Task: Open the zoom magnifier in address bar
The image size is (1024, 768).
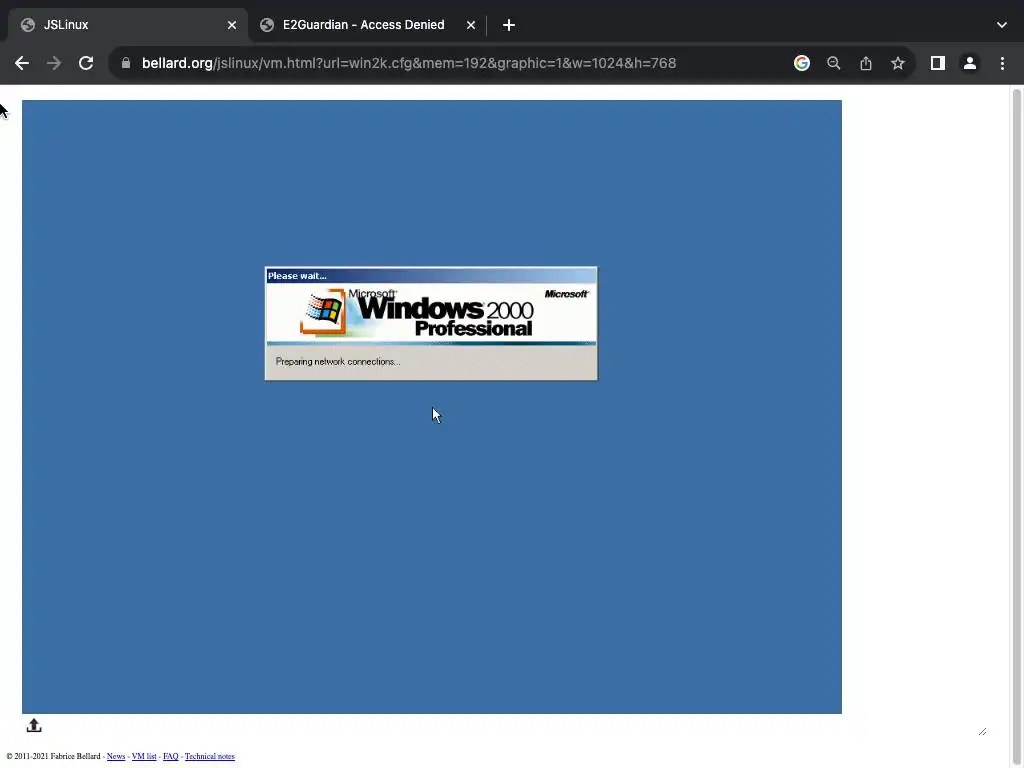Action: [833, 63]
